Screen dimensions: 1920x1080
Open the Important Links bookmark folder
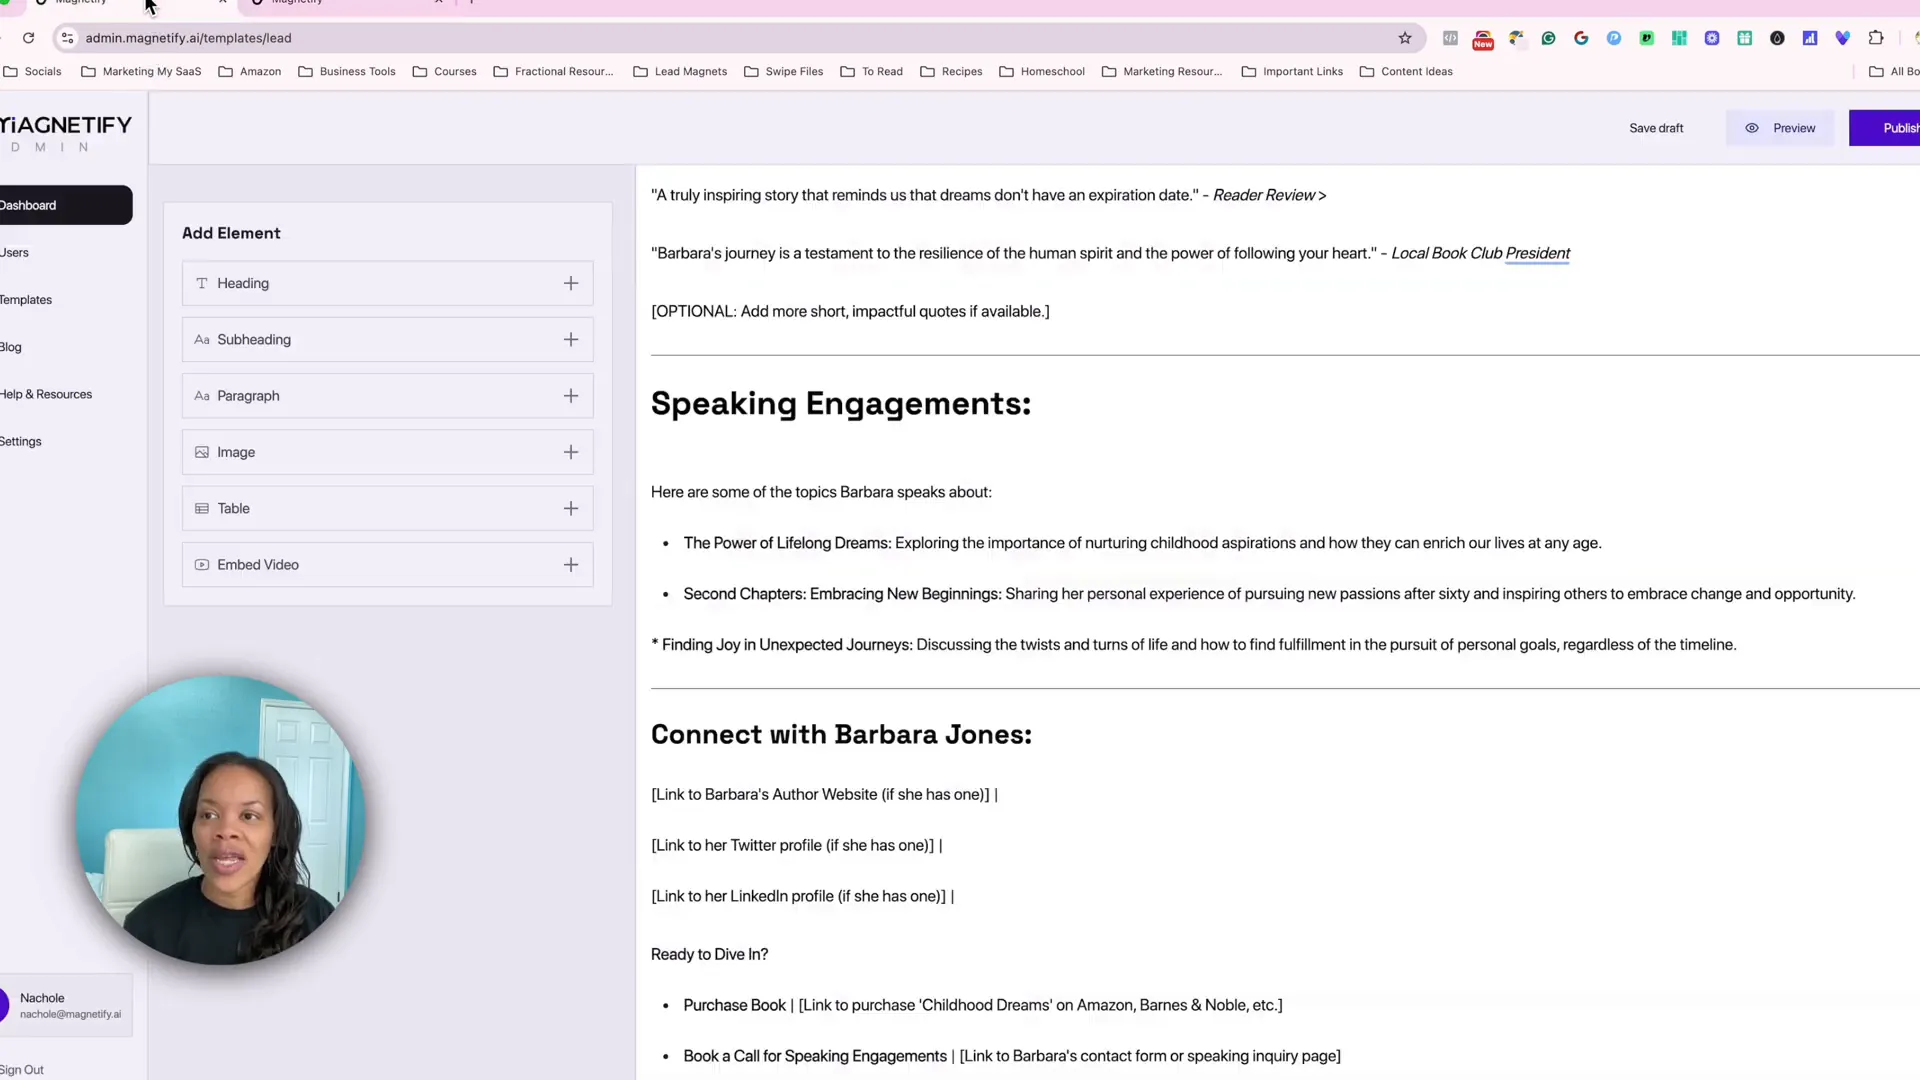point(1292,72)
